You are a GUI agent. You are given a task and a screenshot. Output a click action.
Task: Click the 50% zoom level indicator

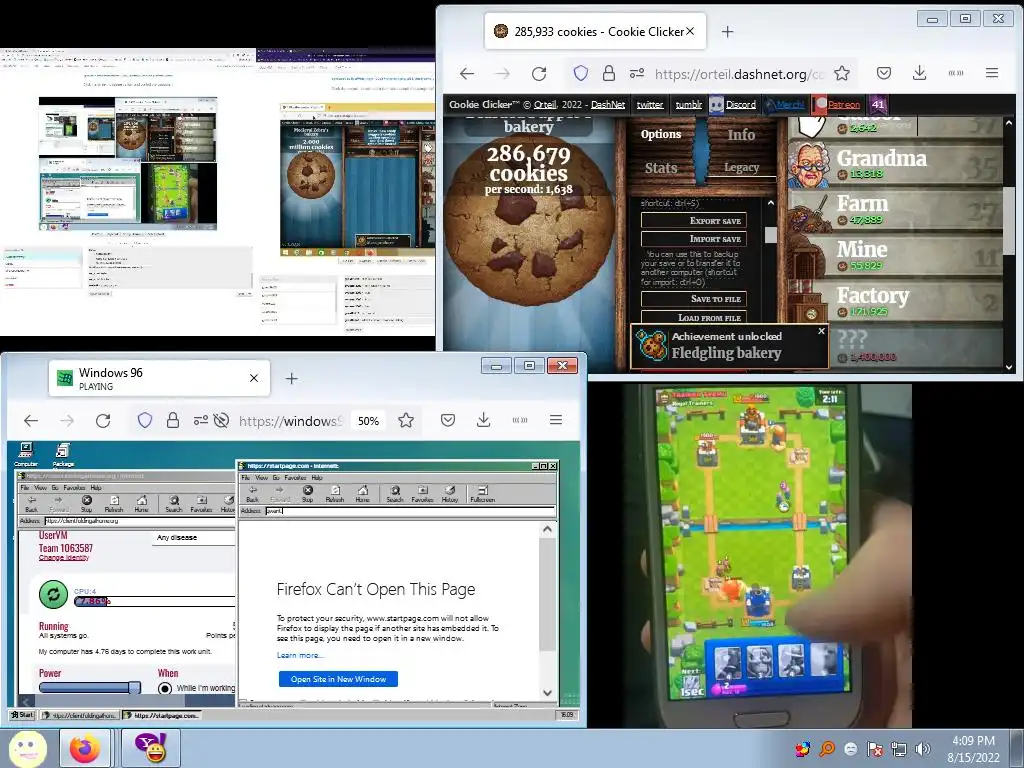368,421
